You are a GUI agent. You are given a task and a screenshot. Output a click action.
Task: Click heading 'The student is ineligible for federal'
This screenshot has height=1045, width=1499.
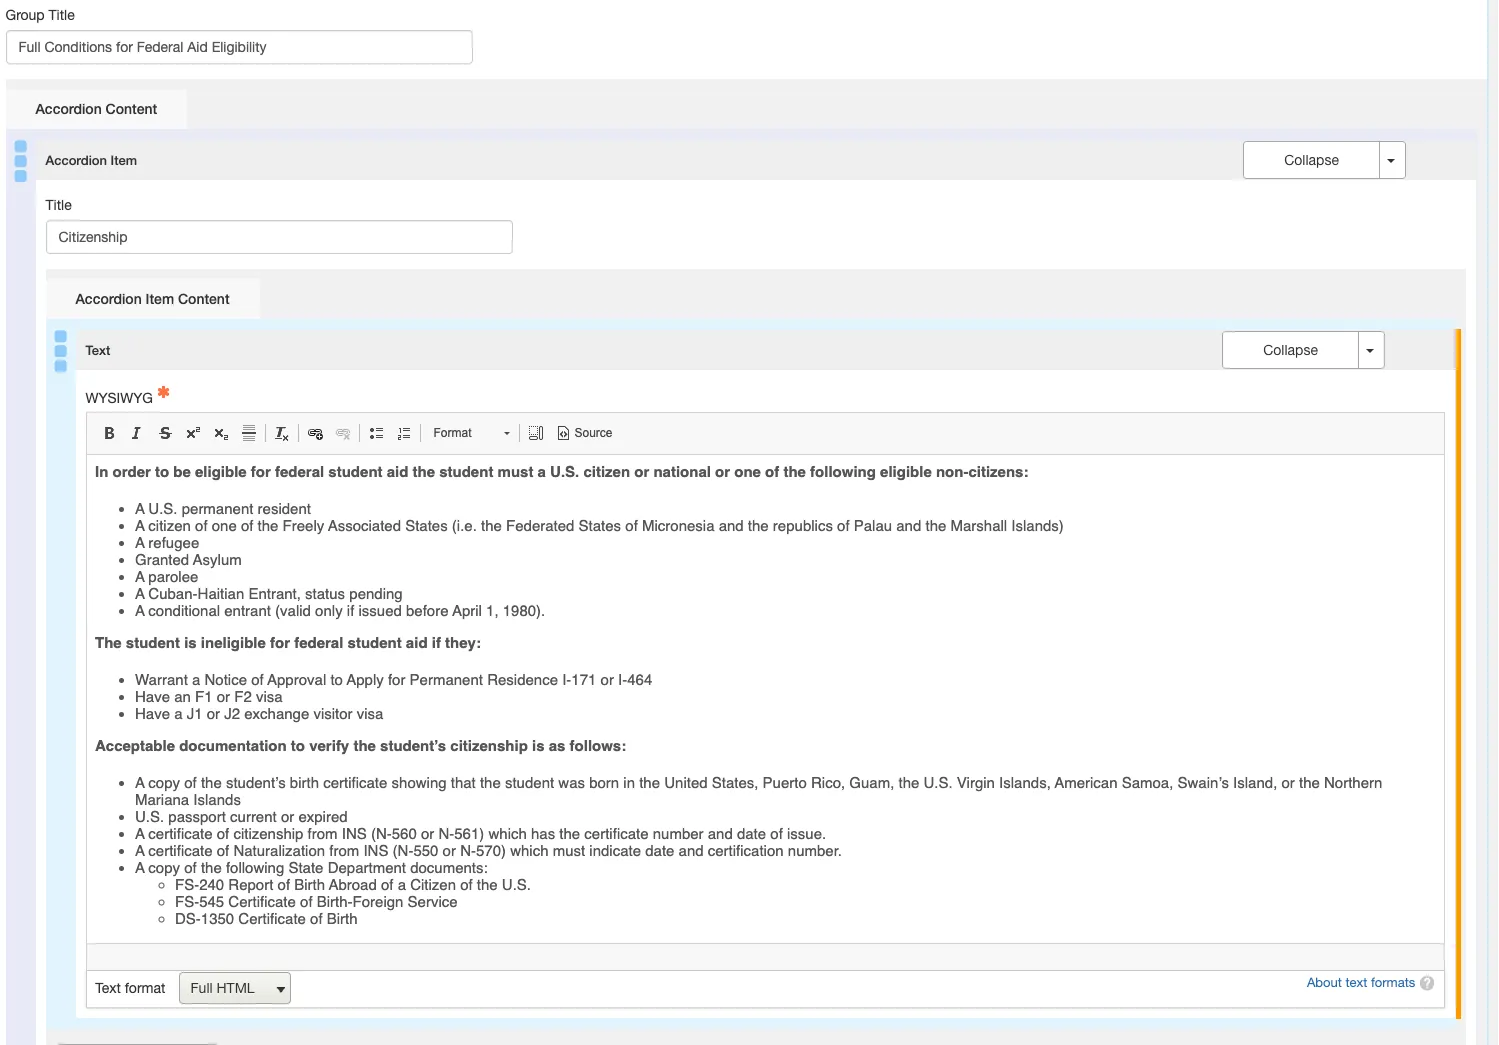point(288,643)
